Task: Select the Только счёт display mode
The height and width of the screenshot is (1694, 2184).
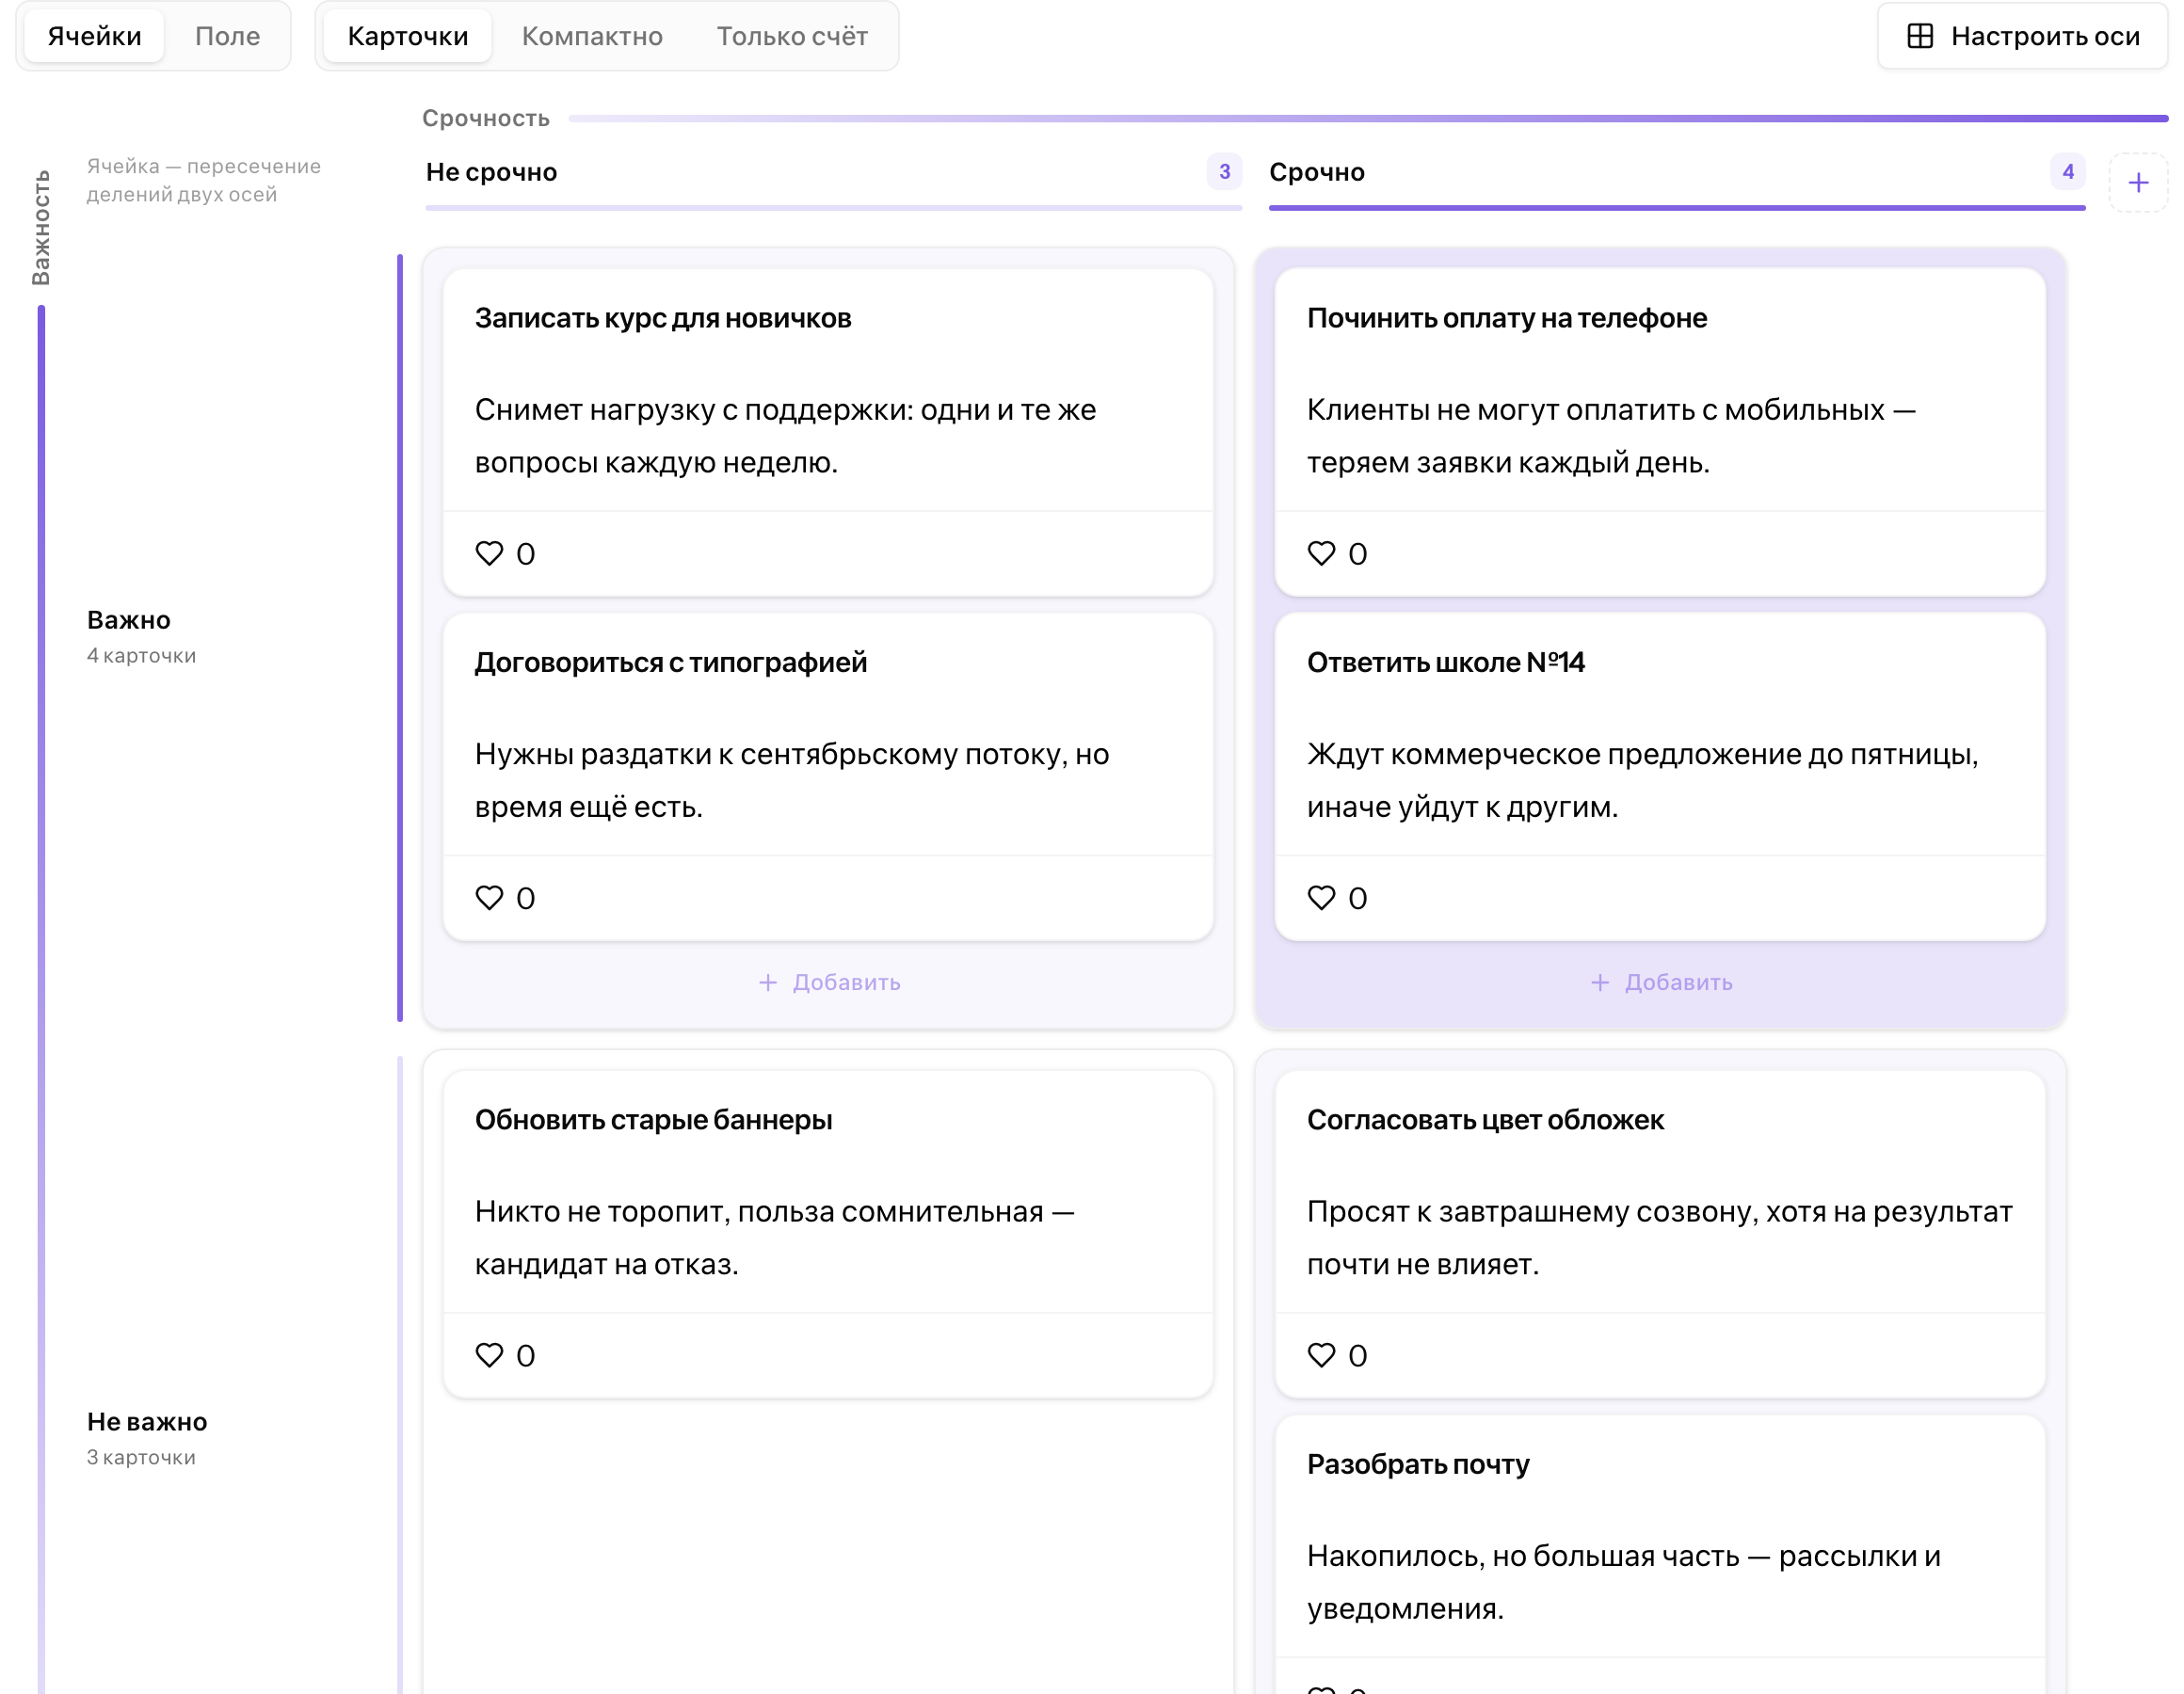Action: [x=792, y=36]
